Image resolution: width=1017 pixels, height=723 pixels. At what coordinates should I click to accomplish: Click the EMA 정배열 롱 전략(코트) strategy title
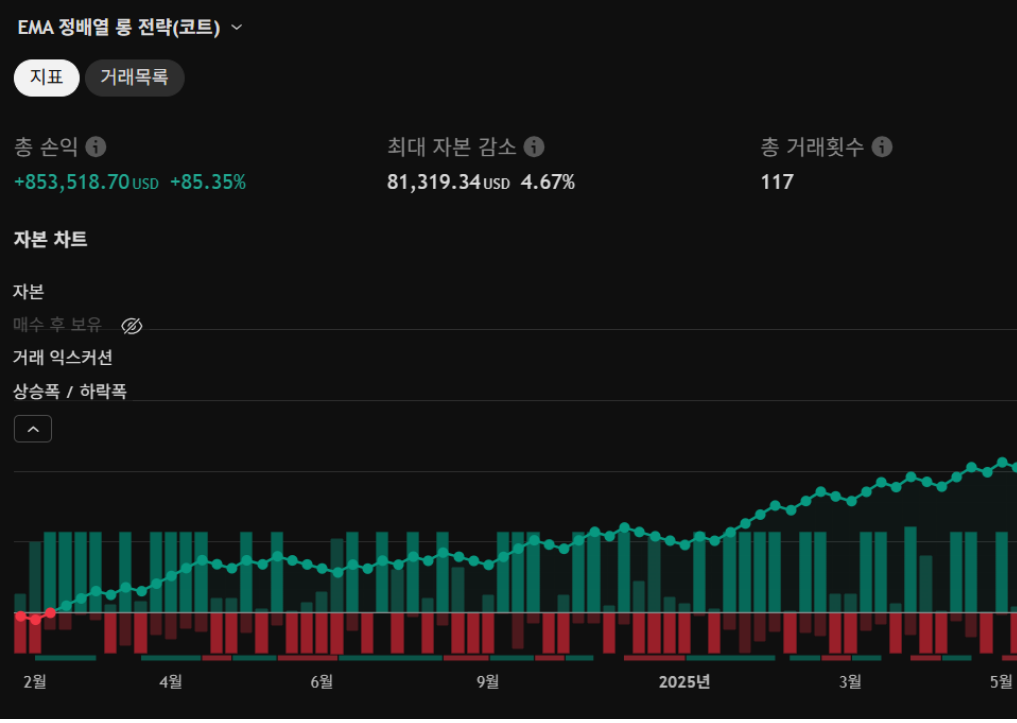pyautogui.click(x=118, y=27)
